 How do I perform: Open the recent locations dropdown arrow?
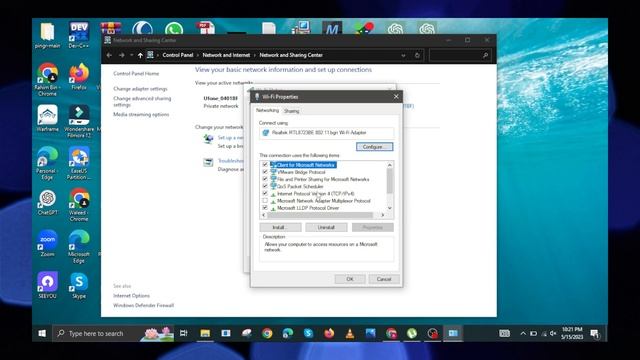pyautogui.click(x=131, y=55)
